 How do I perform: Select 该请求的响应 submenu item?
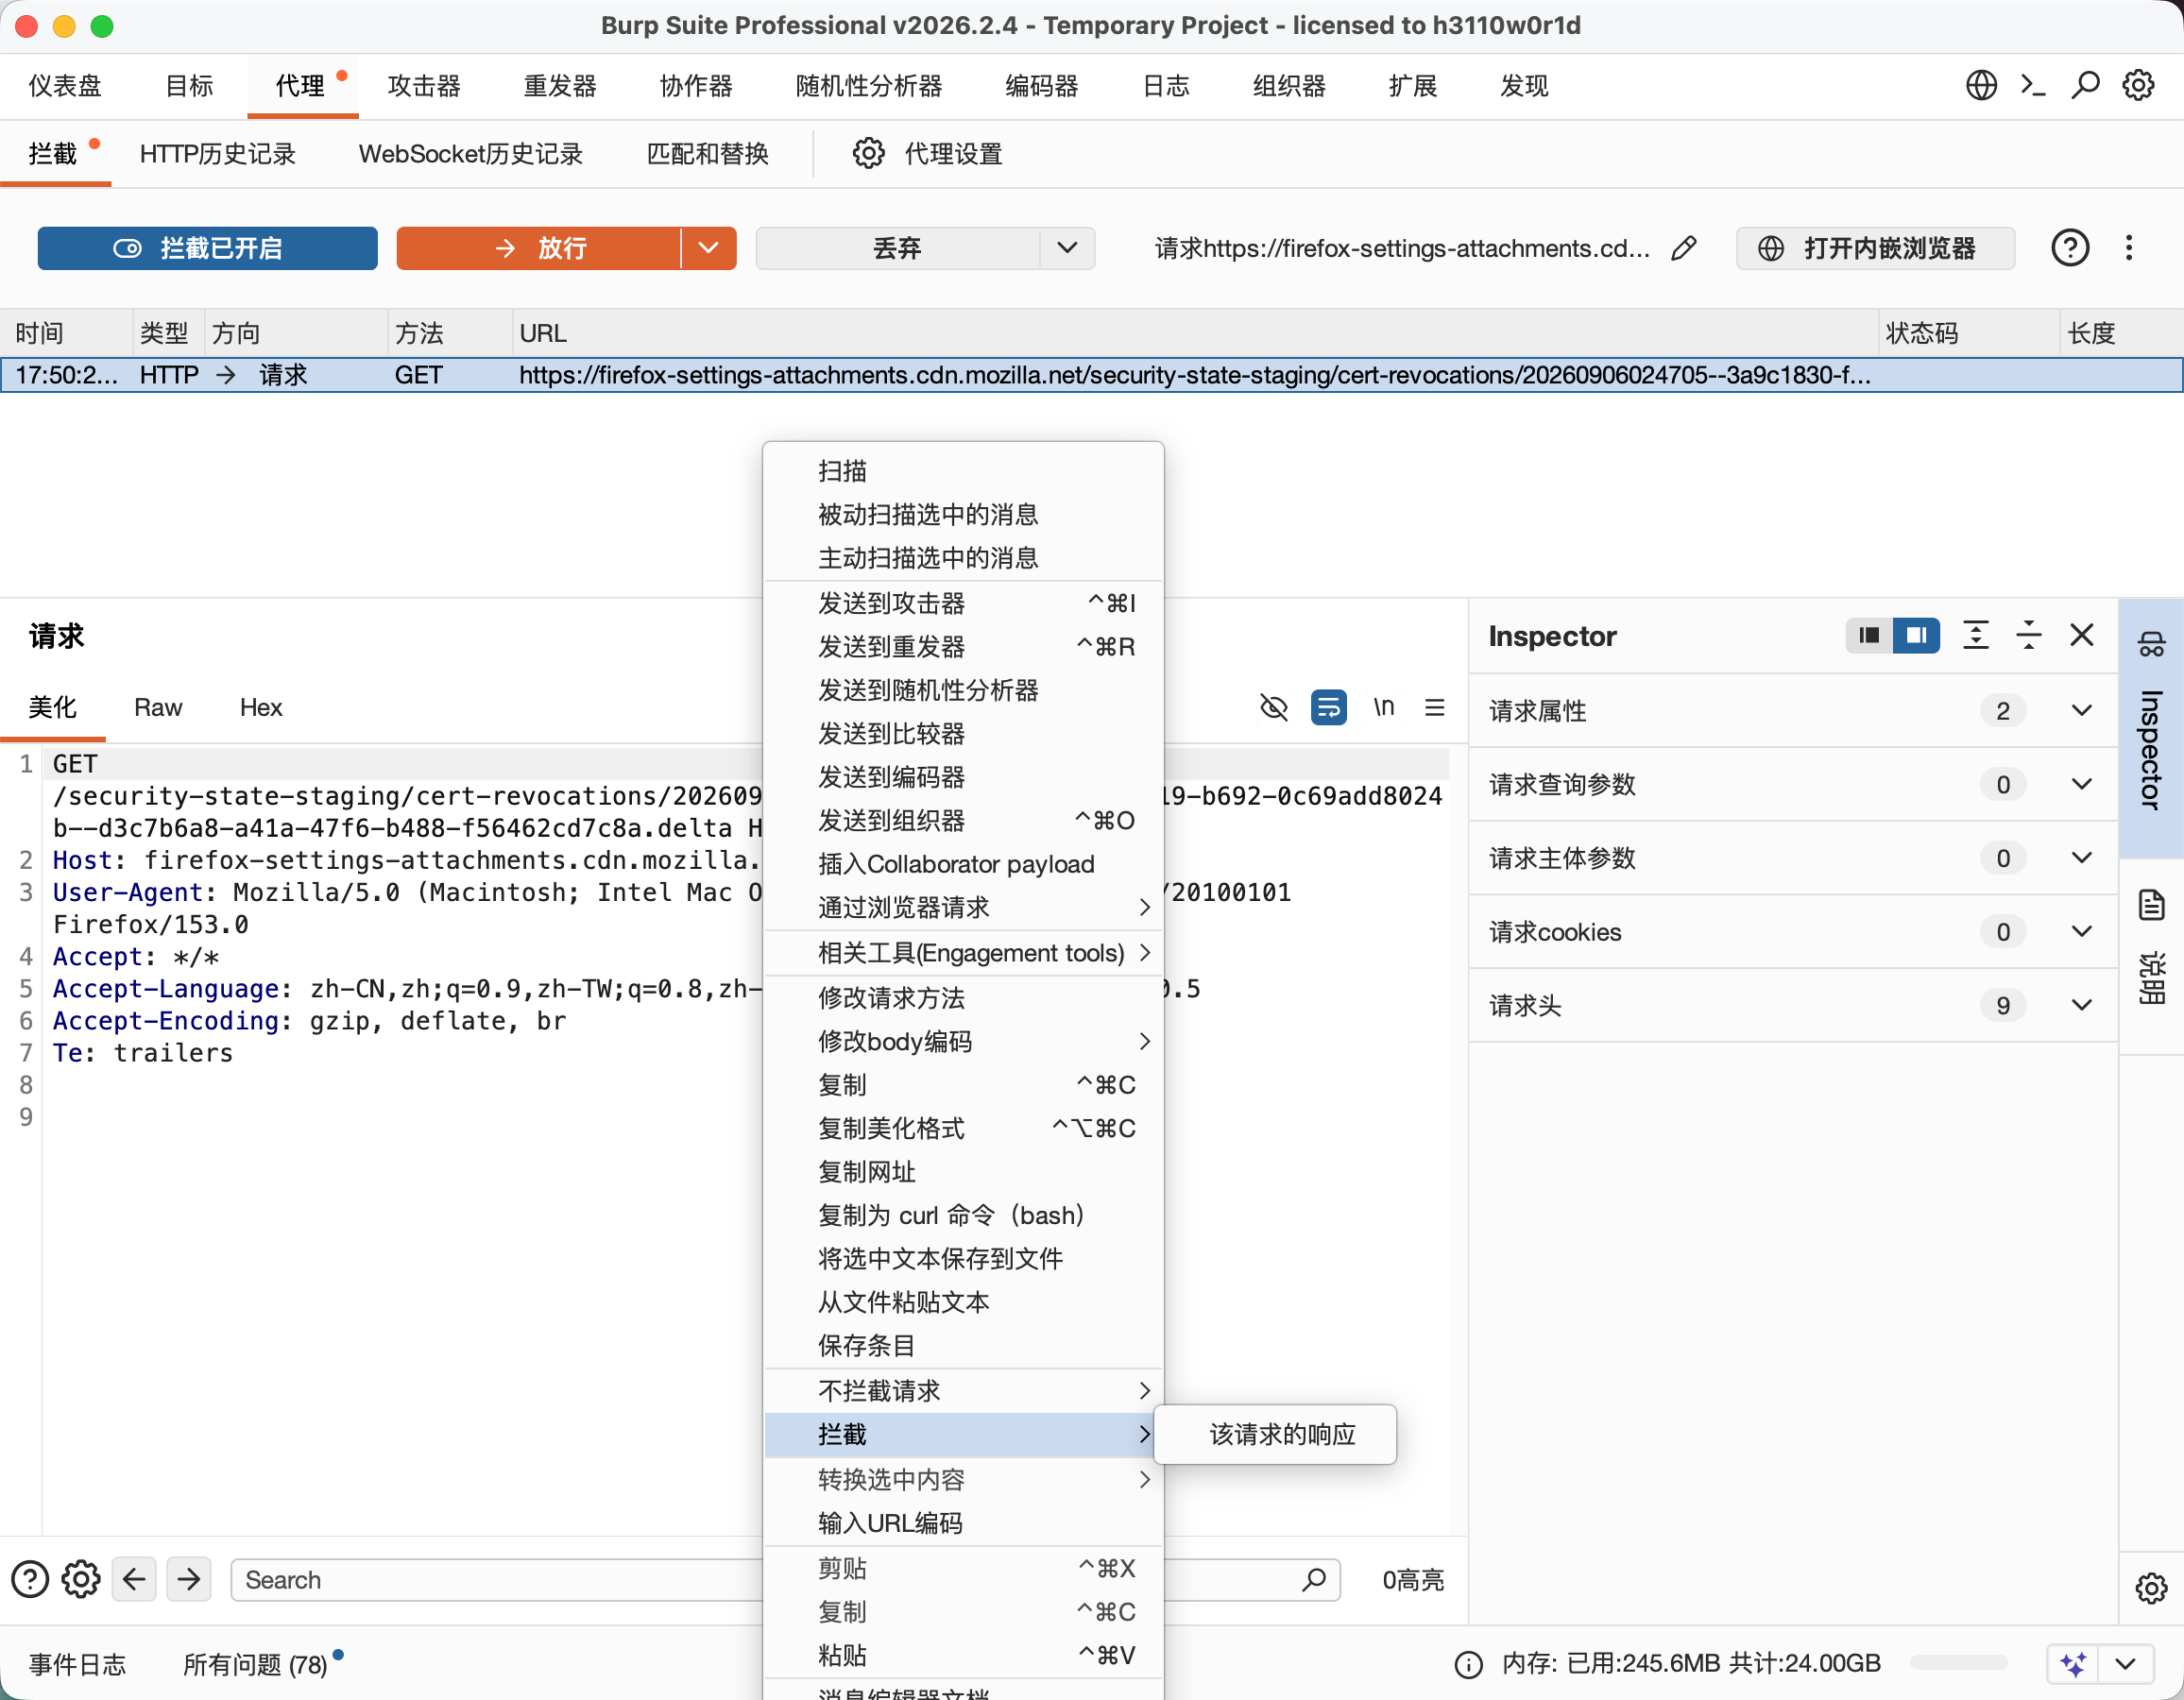tap(1276, 1435)
